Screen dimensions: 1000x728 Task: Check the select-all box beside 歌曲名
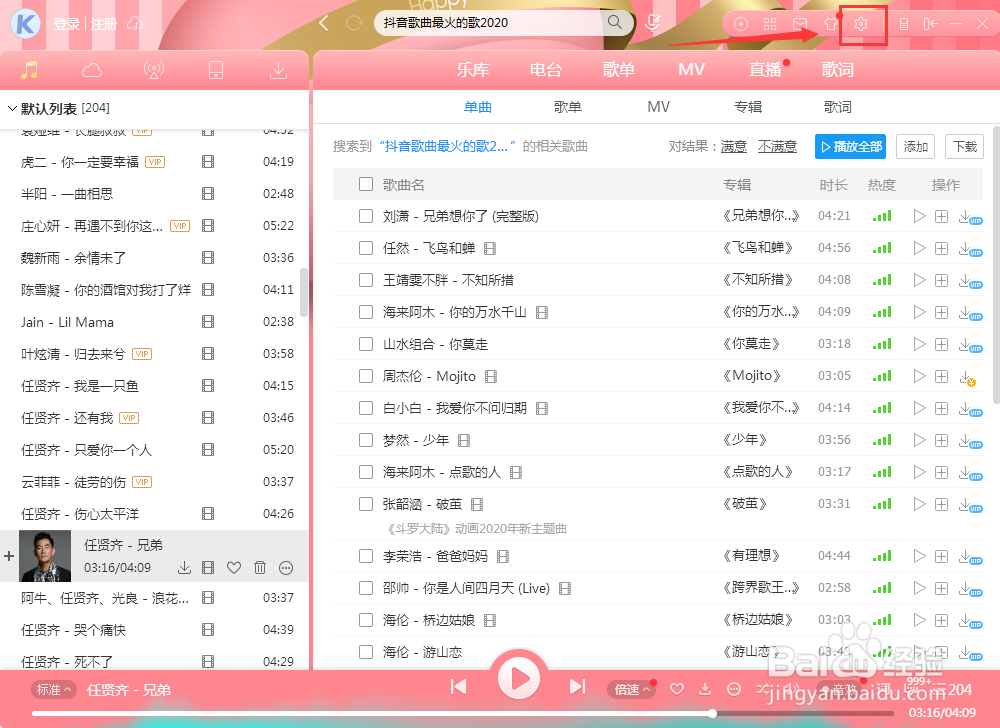pos(365,184)
